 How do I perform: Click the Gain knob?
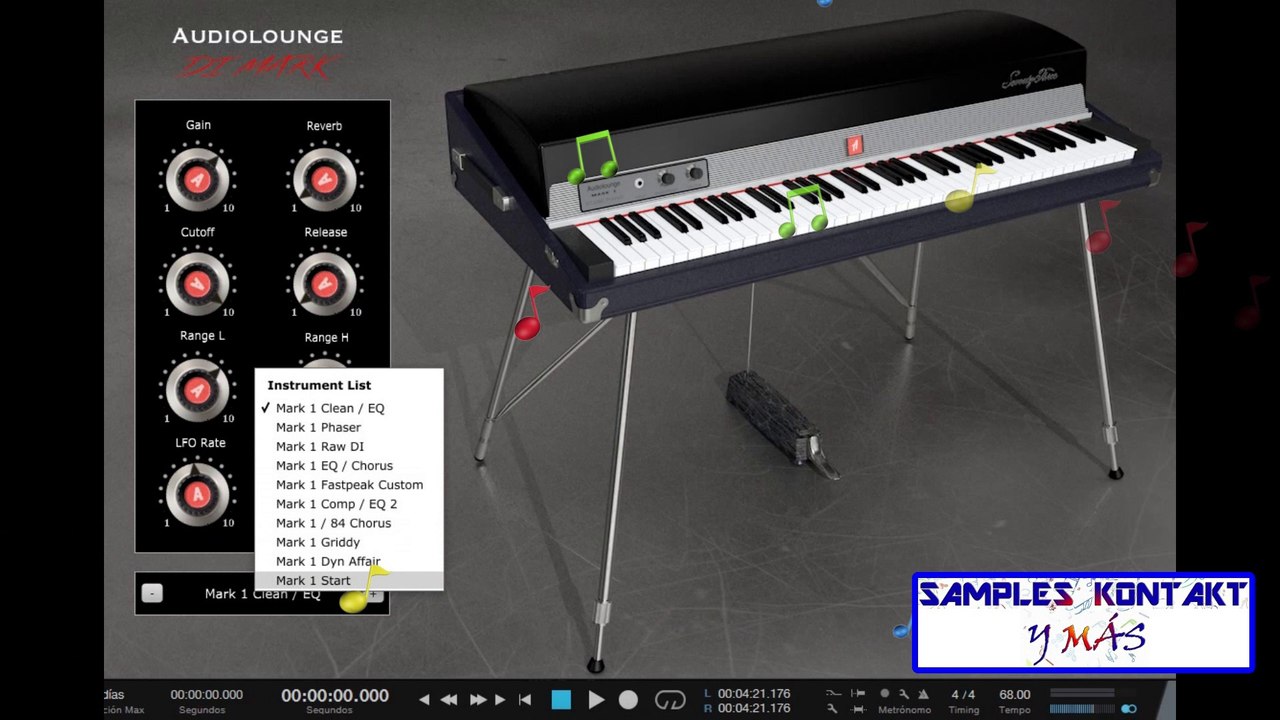(x=197, y=178)
